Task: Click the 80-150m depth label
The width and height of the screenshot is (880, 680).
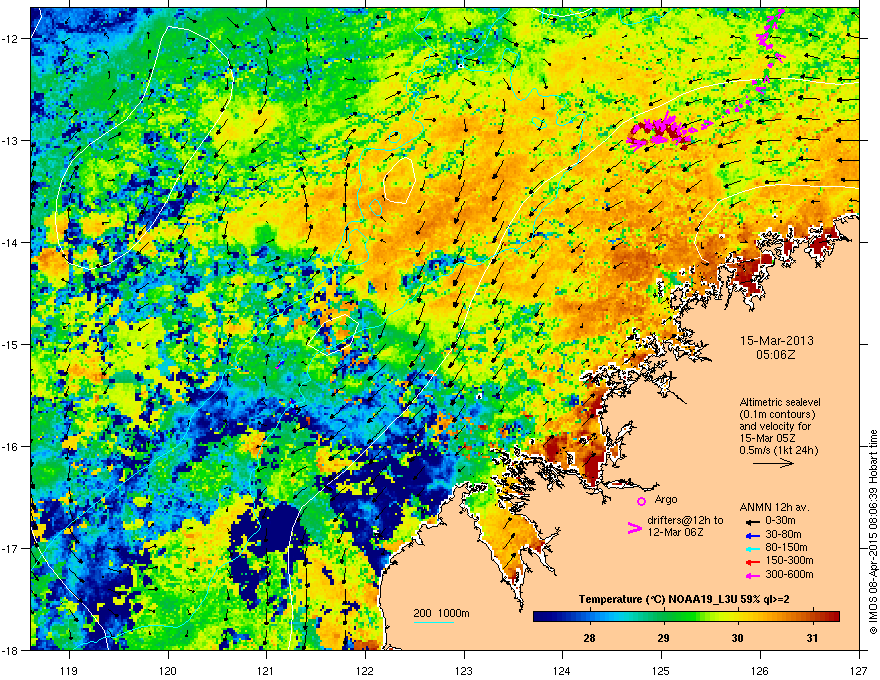Action: point(786,548)
